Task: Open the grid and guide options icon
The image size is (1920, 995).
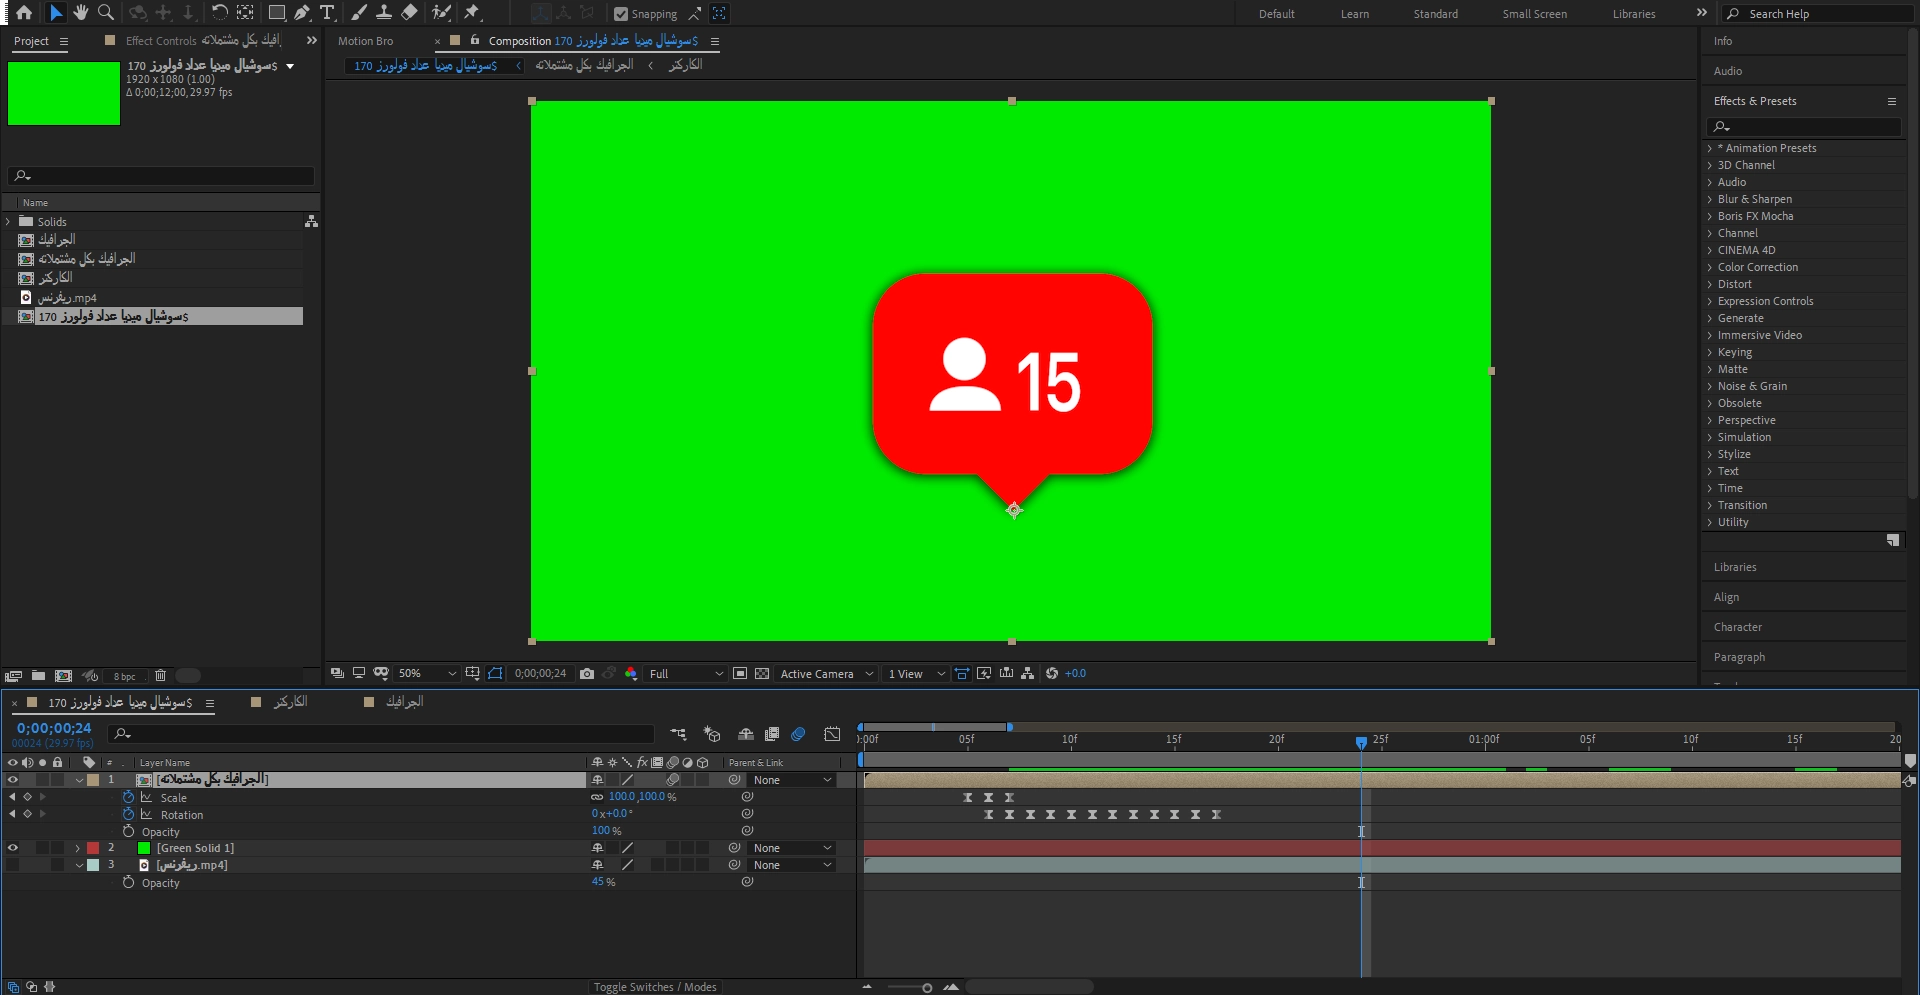Action: 472,674
